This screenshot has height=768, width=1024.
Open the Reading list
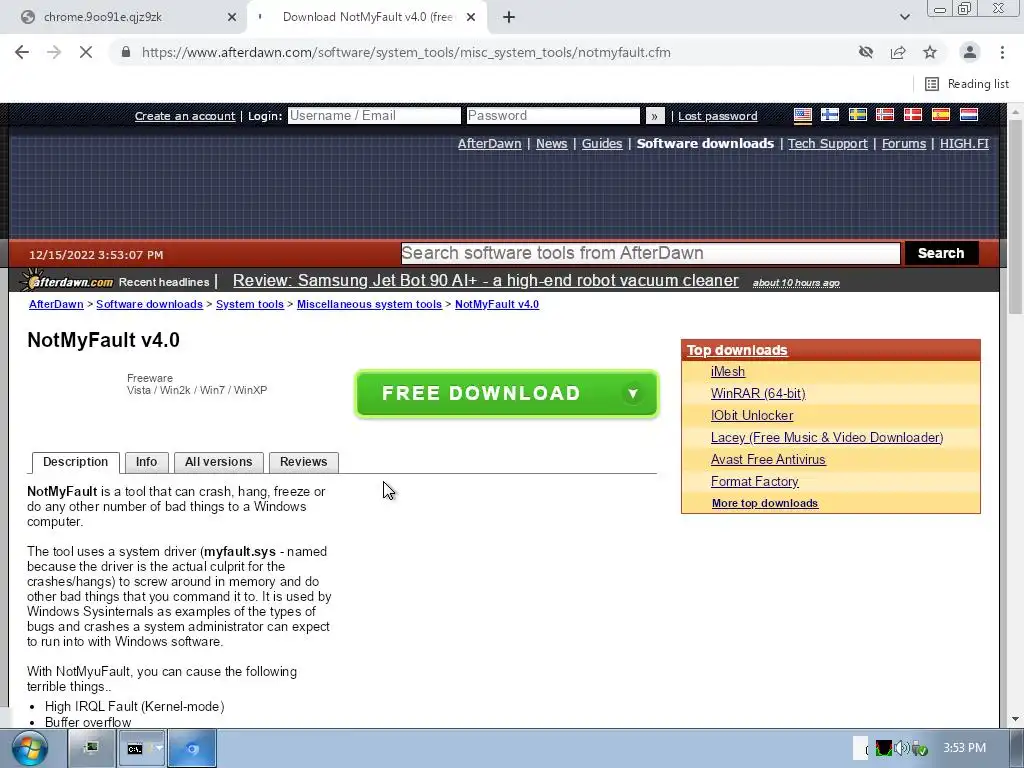pos(967,84)
